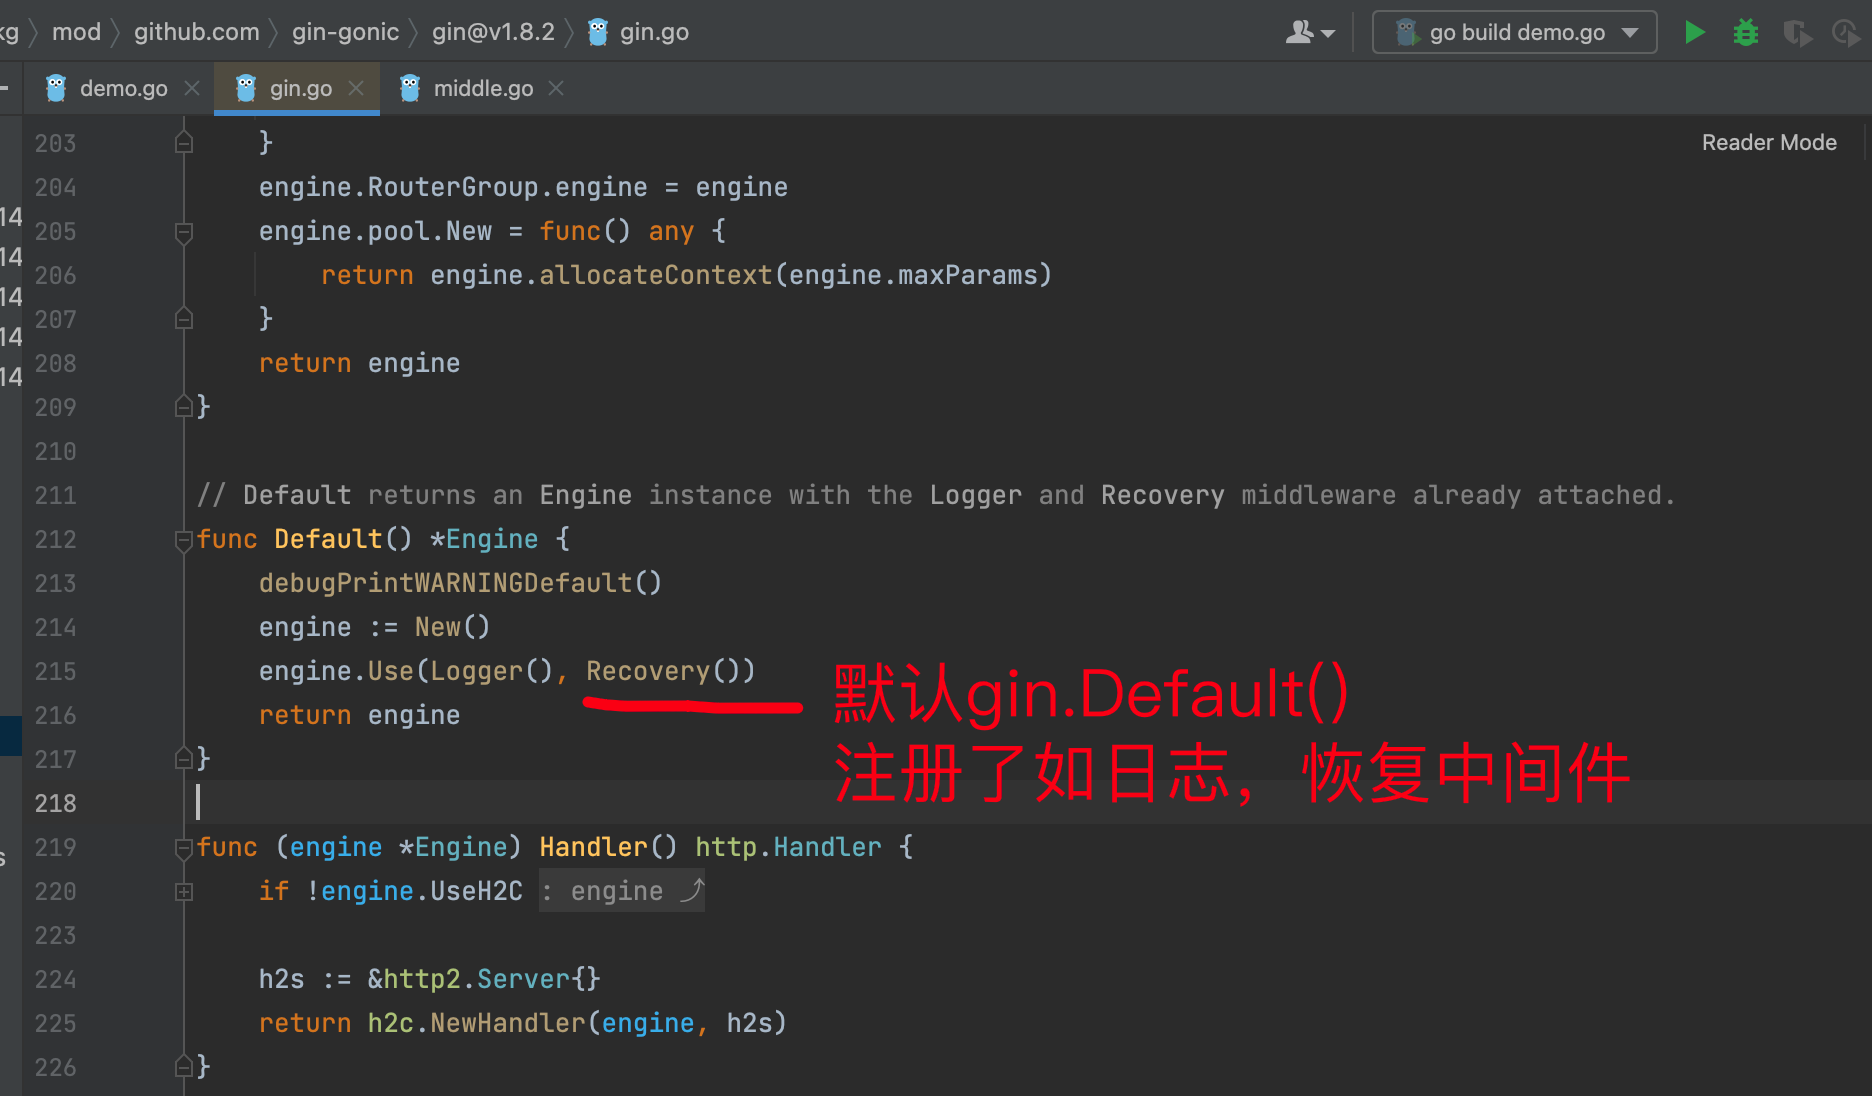Open the user accounts icon menu
This screenshot has height=1096, width=1872.
pyautogui.click(x=1309, y=33)
